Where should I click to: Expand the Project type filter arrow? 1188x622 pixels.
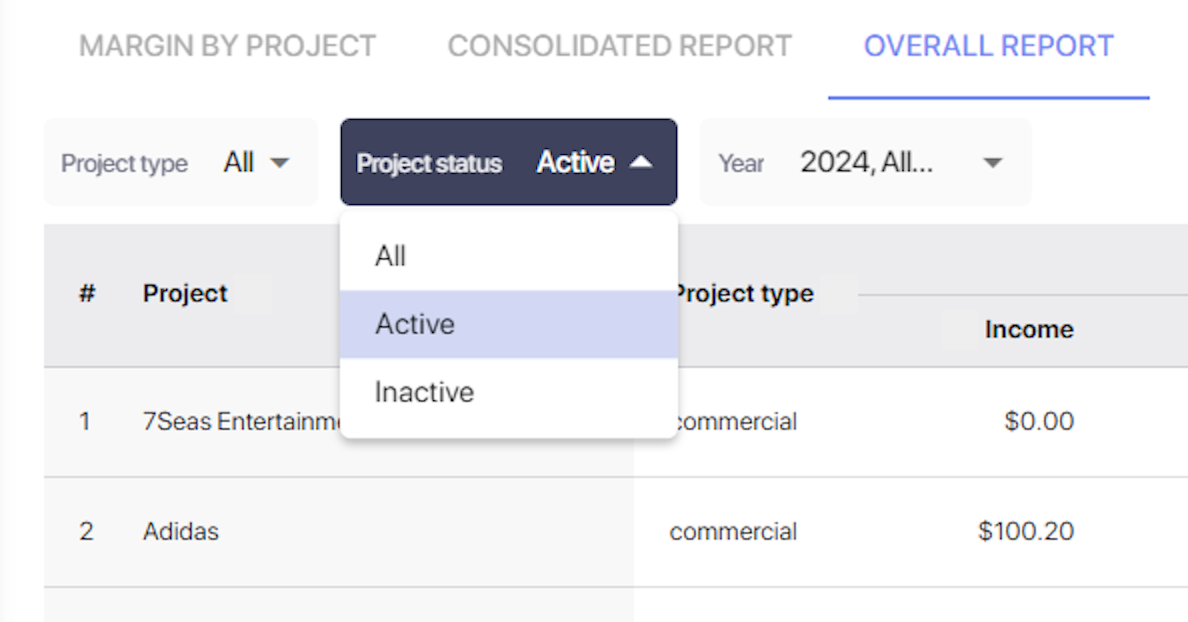[280, 163]
